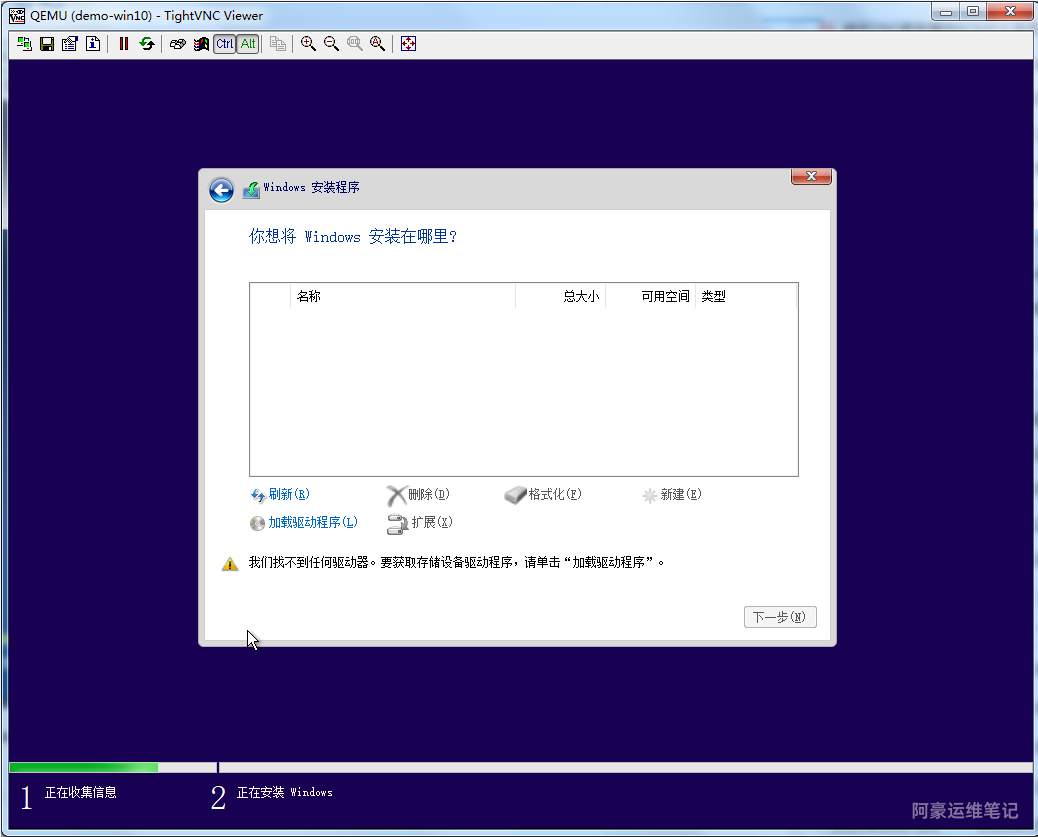Image resolution: width=1038 pixels, height=837 pixels.
Task: Toggle the Ctrl key toolbar button
Action: click(x=224, y=44)
